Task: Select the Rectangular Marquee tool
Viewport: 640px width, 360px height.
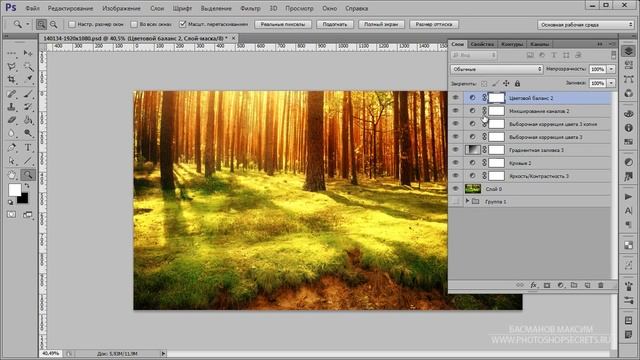Action: pyautogui.click(x=11, y=53)
